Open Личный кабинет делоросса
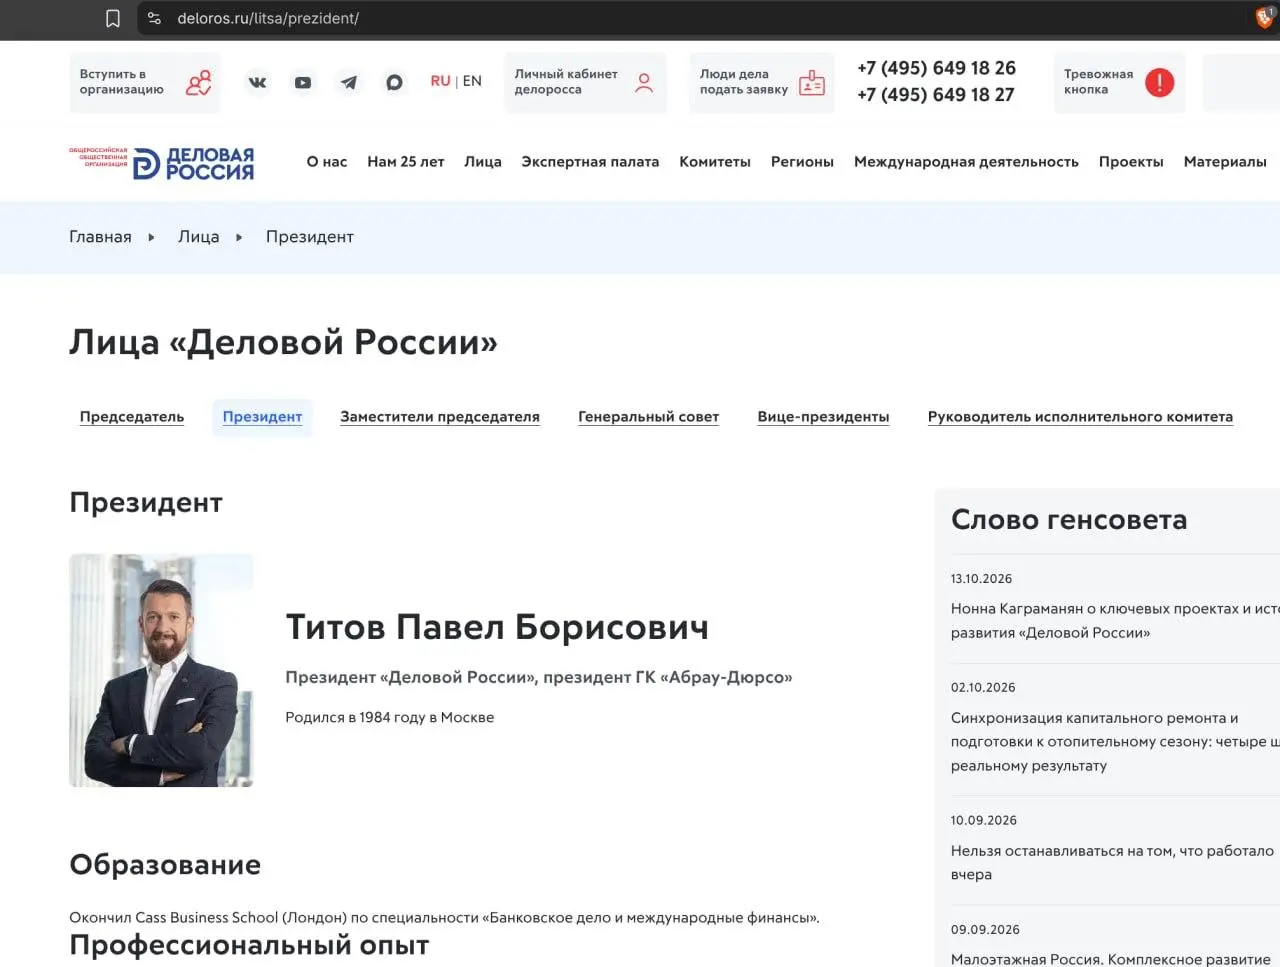Viewport: 1280px width, 967px height. tap(585, 82)
